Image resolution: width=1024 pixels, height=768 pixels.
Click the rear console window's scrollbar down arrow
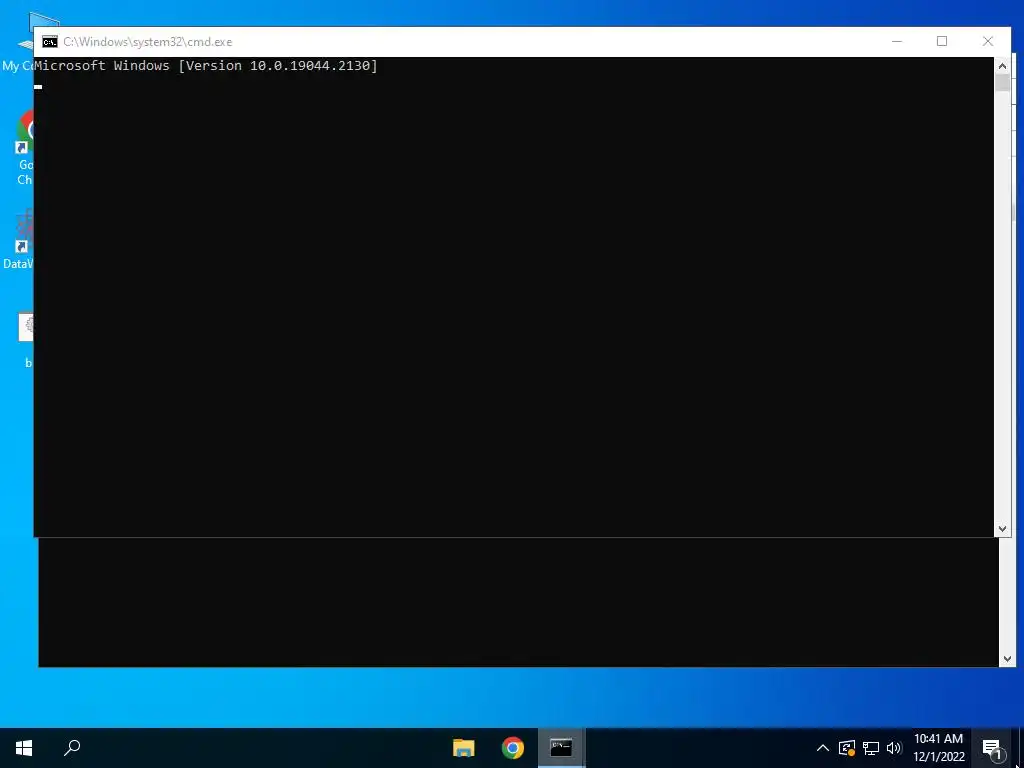point(1006,659)
